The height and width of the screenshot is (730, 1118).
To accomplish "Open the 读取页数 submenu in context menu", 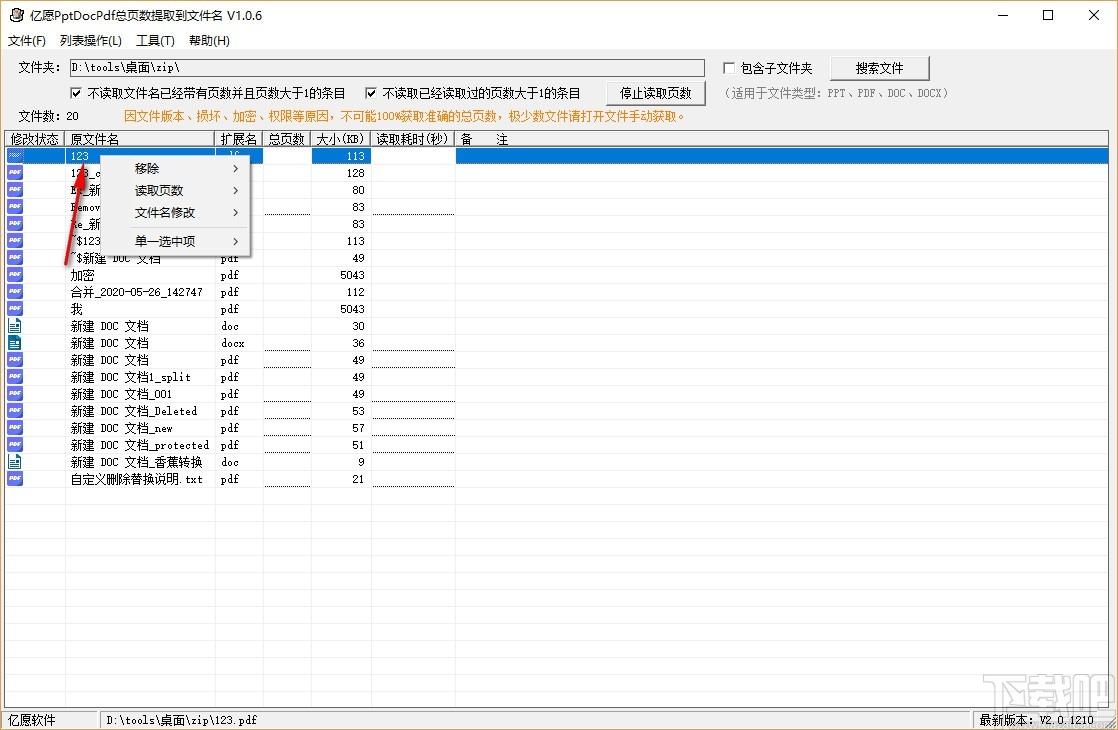I will (175, 190).
